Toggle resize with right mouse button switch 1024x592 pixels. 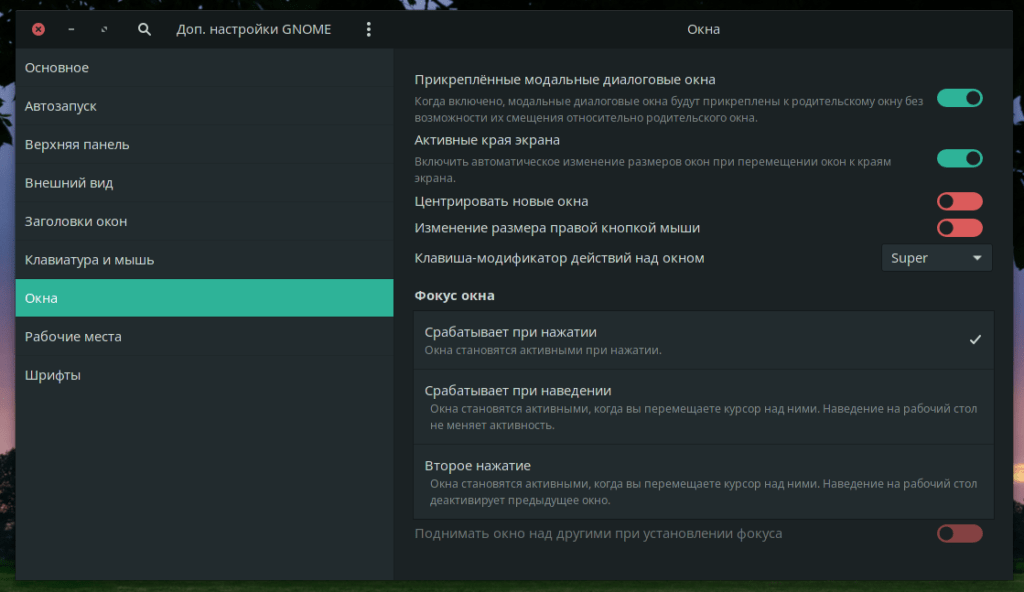coord(959,228)
